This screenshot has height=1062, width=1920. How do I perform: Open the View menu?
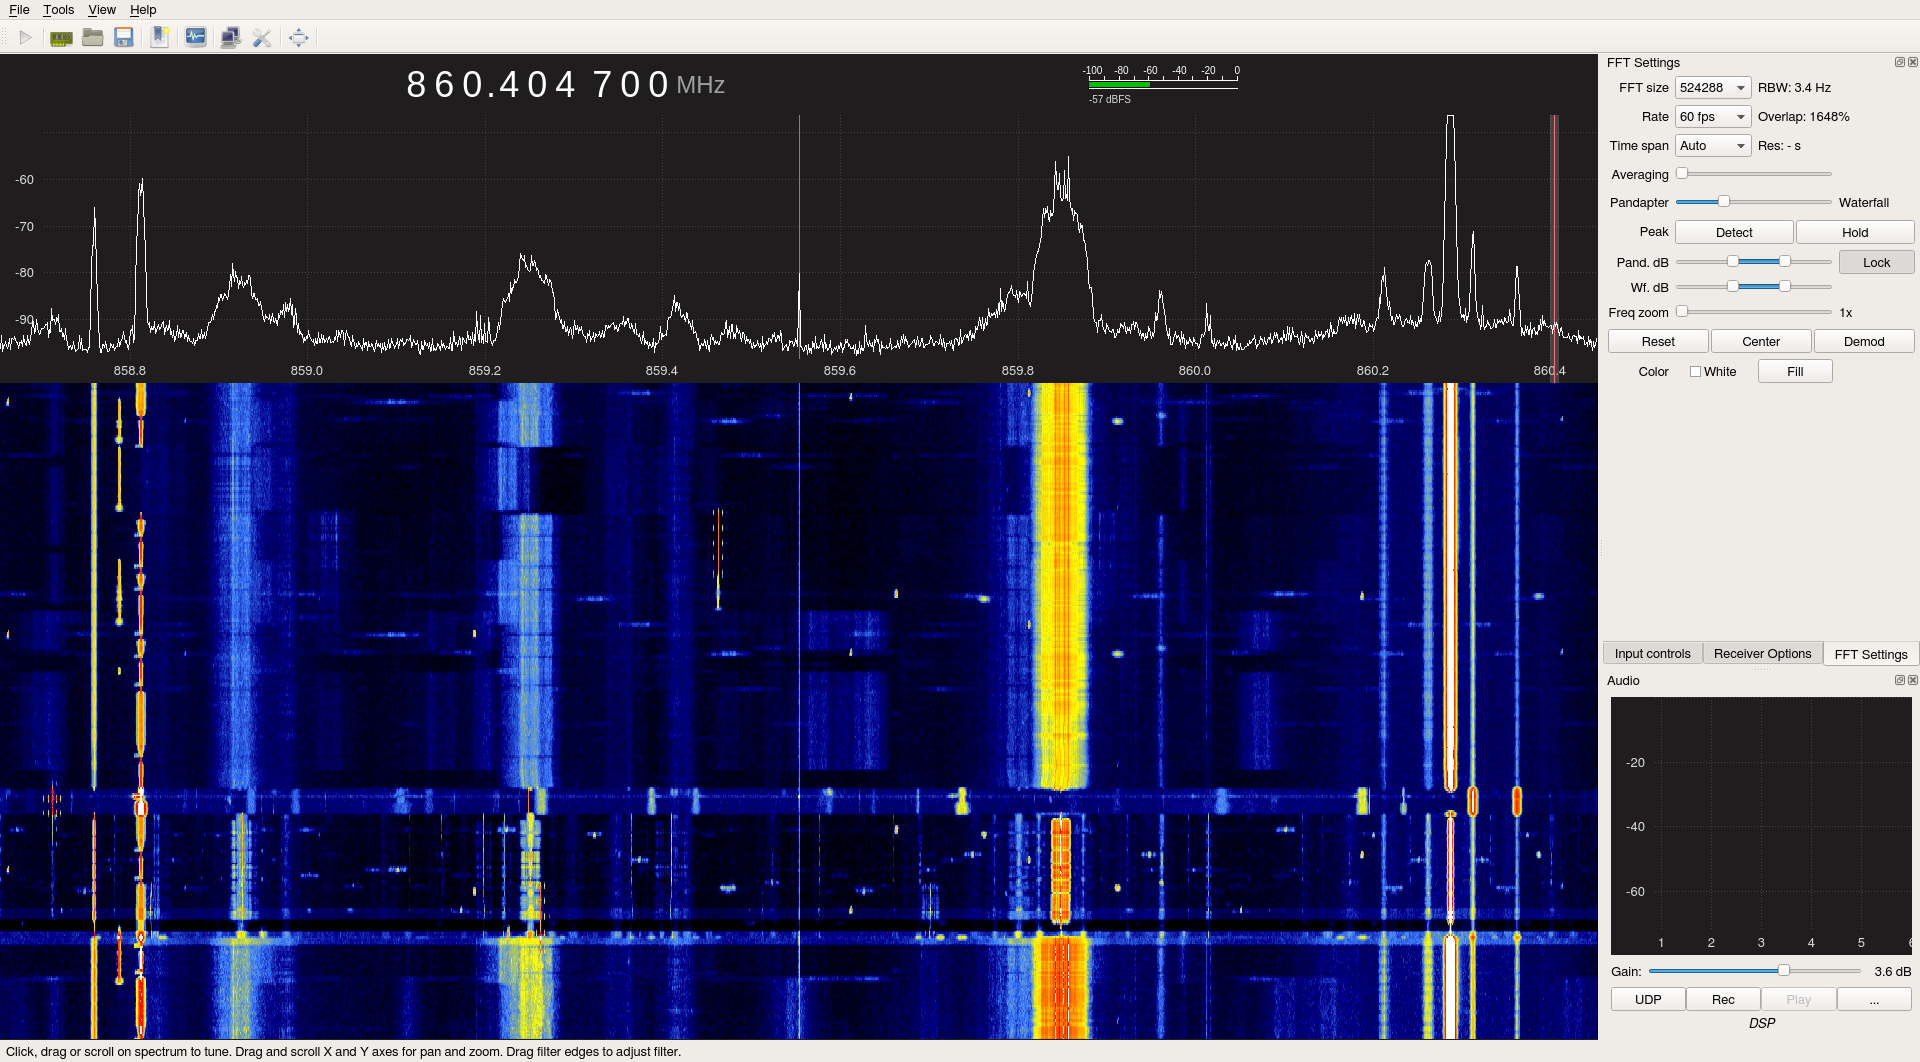tap(102, 10)
